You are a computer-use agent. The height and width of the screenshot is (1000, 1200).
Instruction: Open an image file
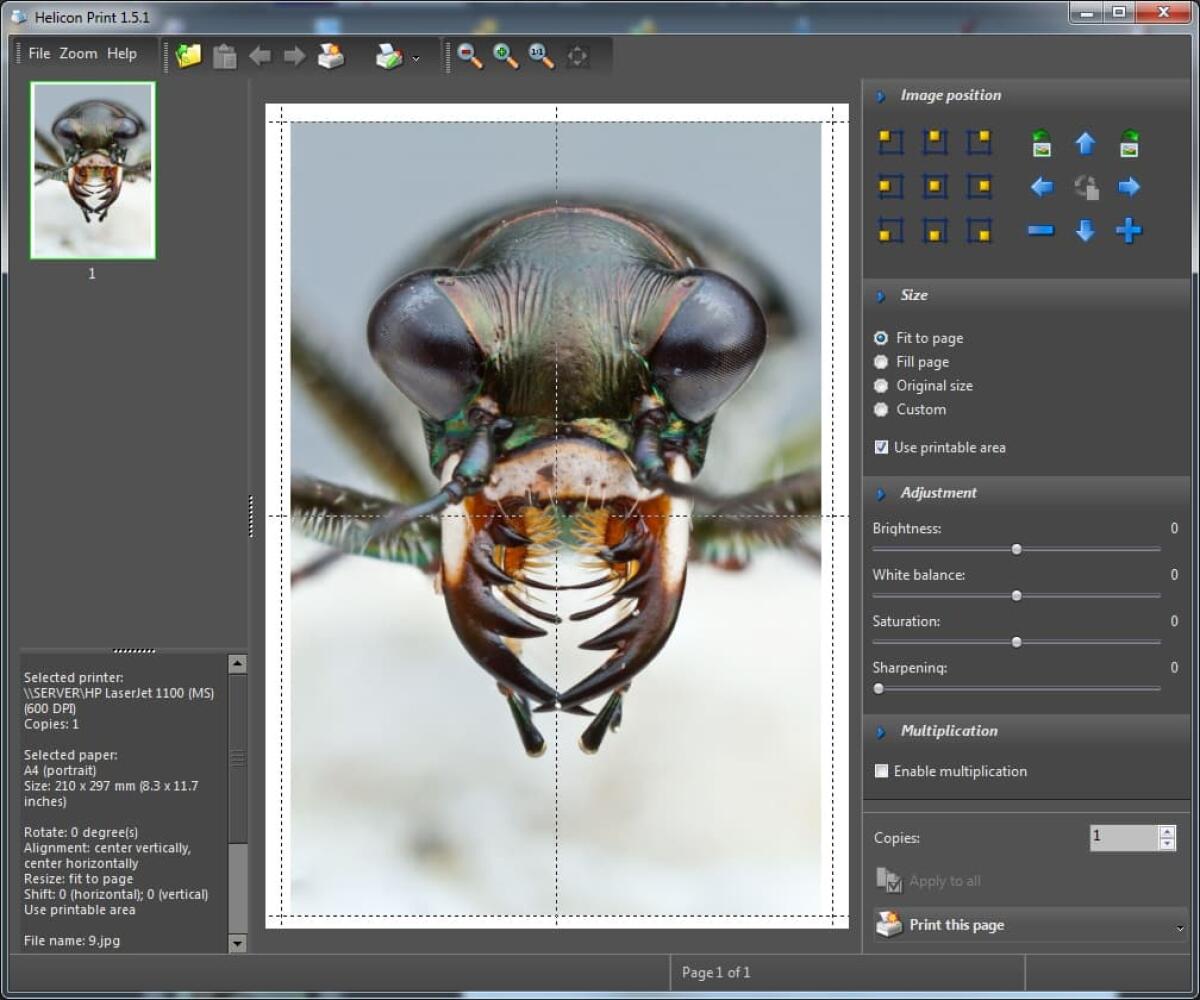click(186, 56)
